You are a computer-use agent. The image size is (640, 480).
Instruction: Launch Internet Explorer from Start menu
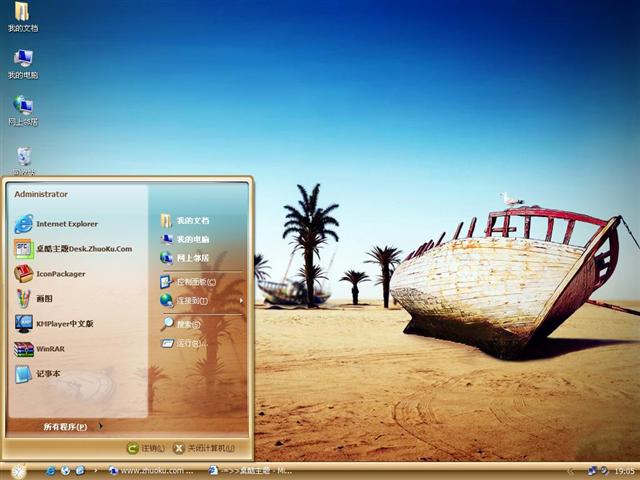click(x=56, y=224)
